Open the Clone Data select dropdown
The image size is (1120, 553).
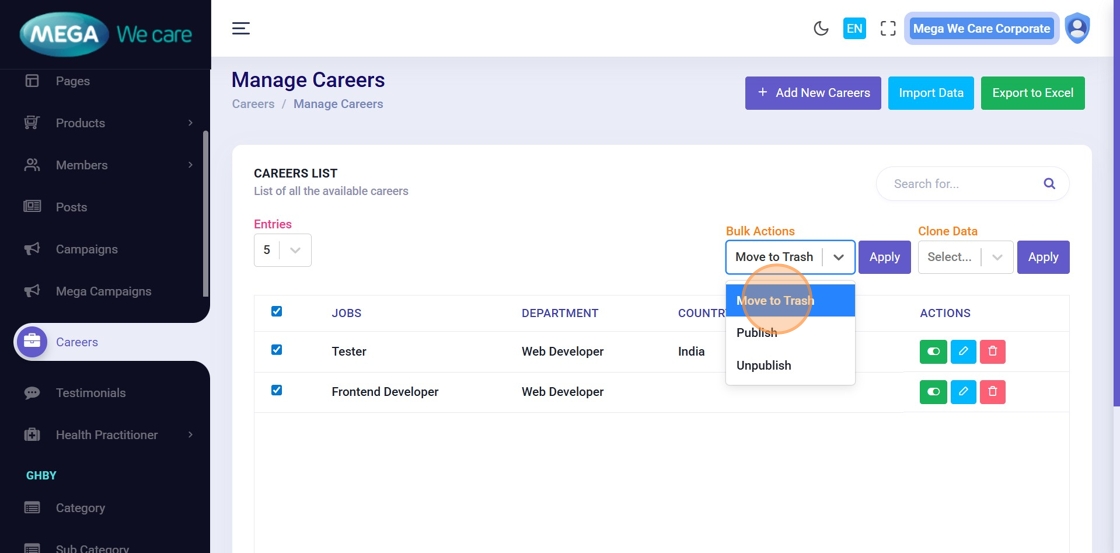(965, 257)
